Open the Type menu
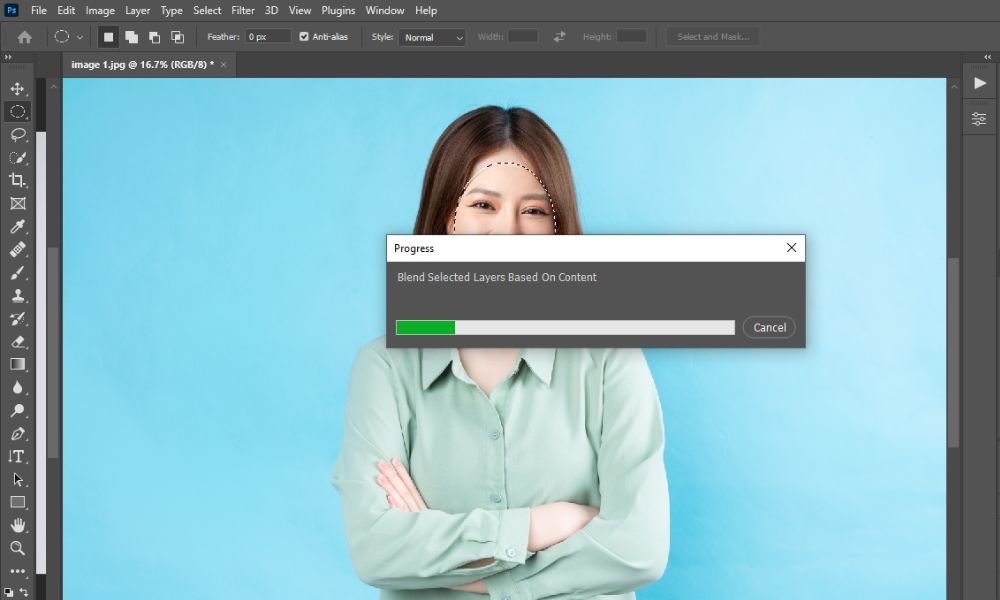1000x600 pixels. (x=172, y=10)
